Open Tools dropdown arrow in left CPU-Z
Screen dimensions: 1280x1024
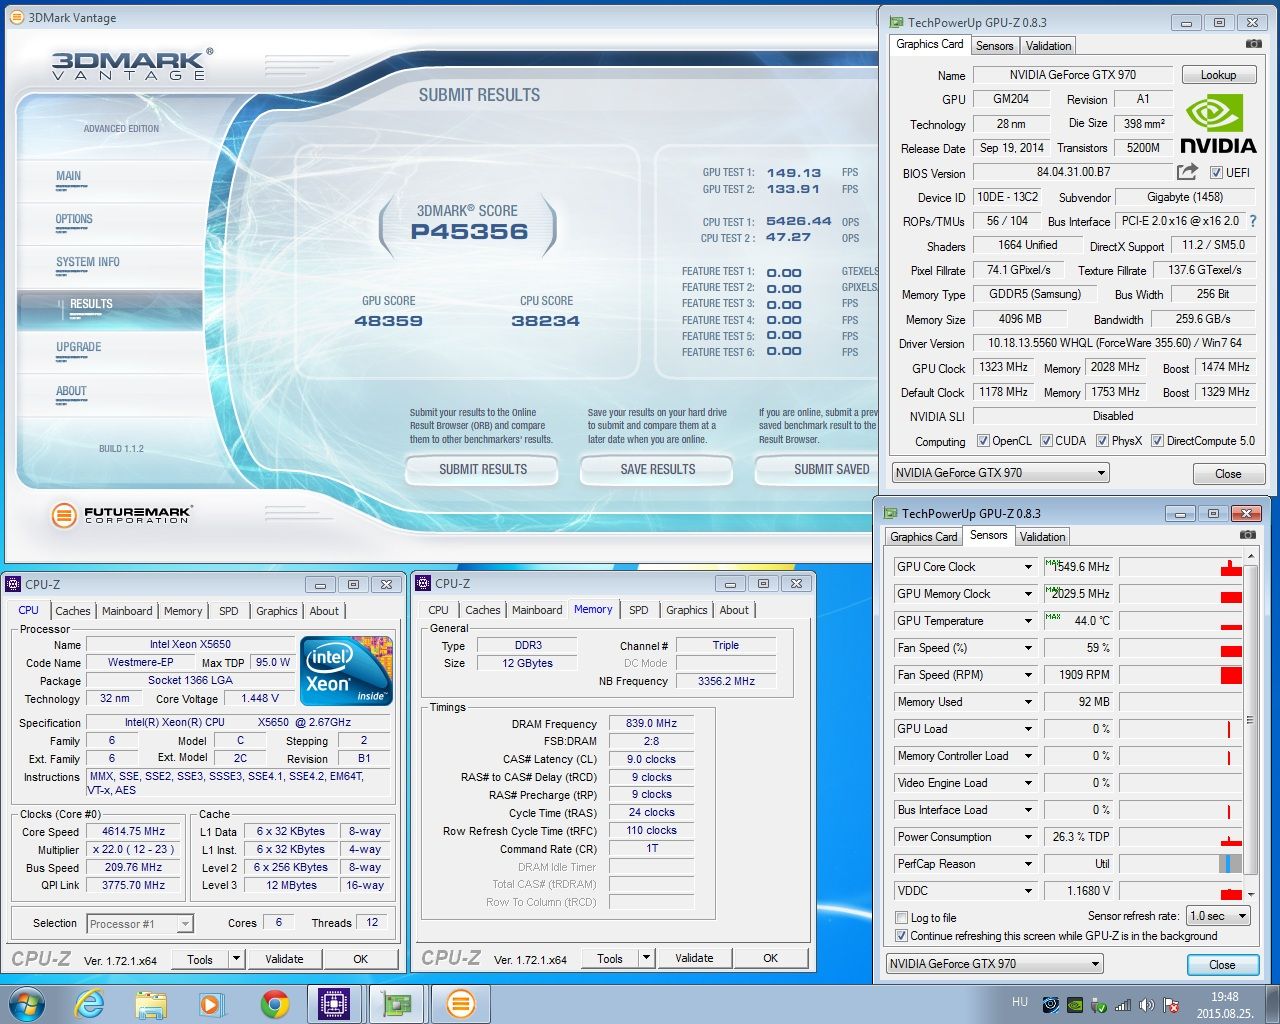click(236, 958)
